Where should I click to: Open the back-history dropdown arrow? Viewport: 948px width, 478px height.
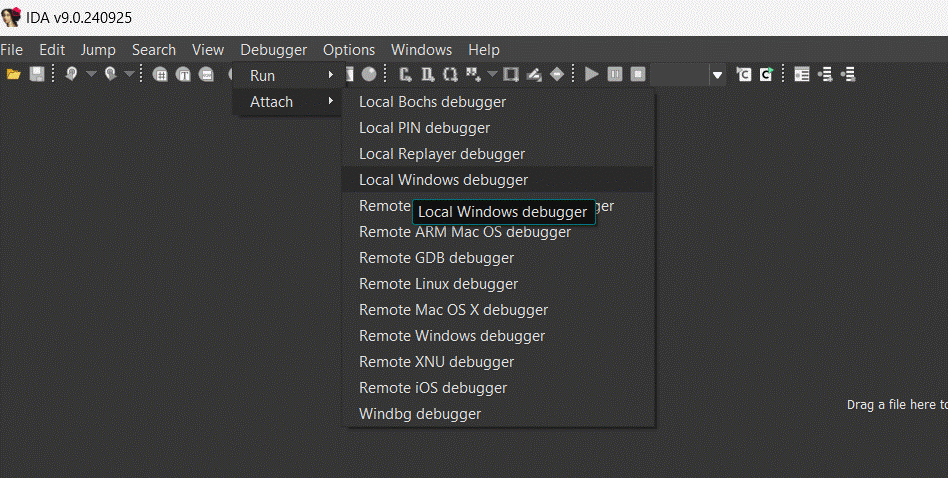pos(91,74)
